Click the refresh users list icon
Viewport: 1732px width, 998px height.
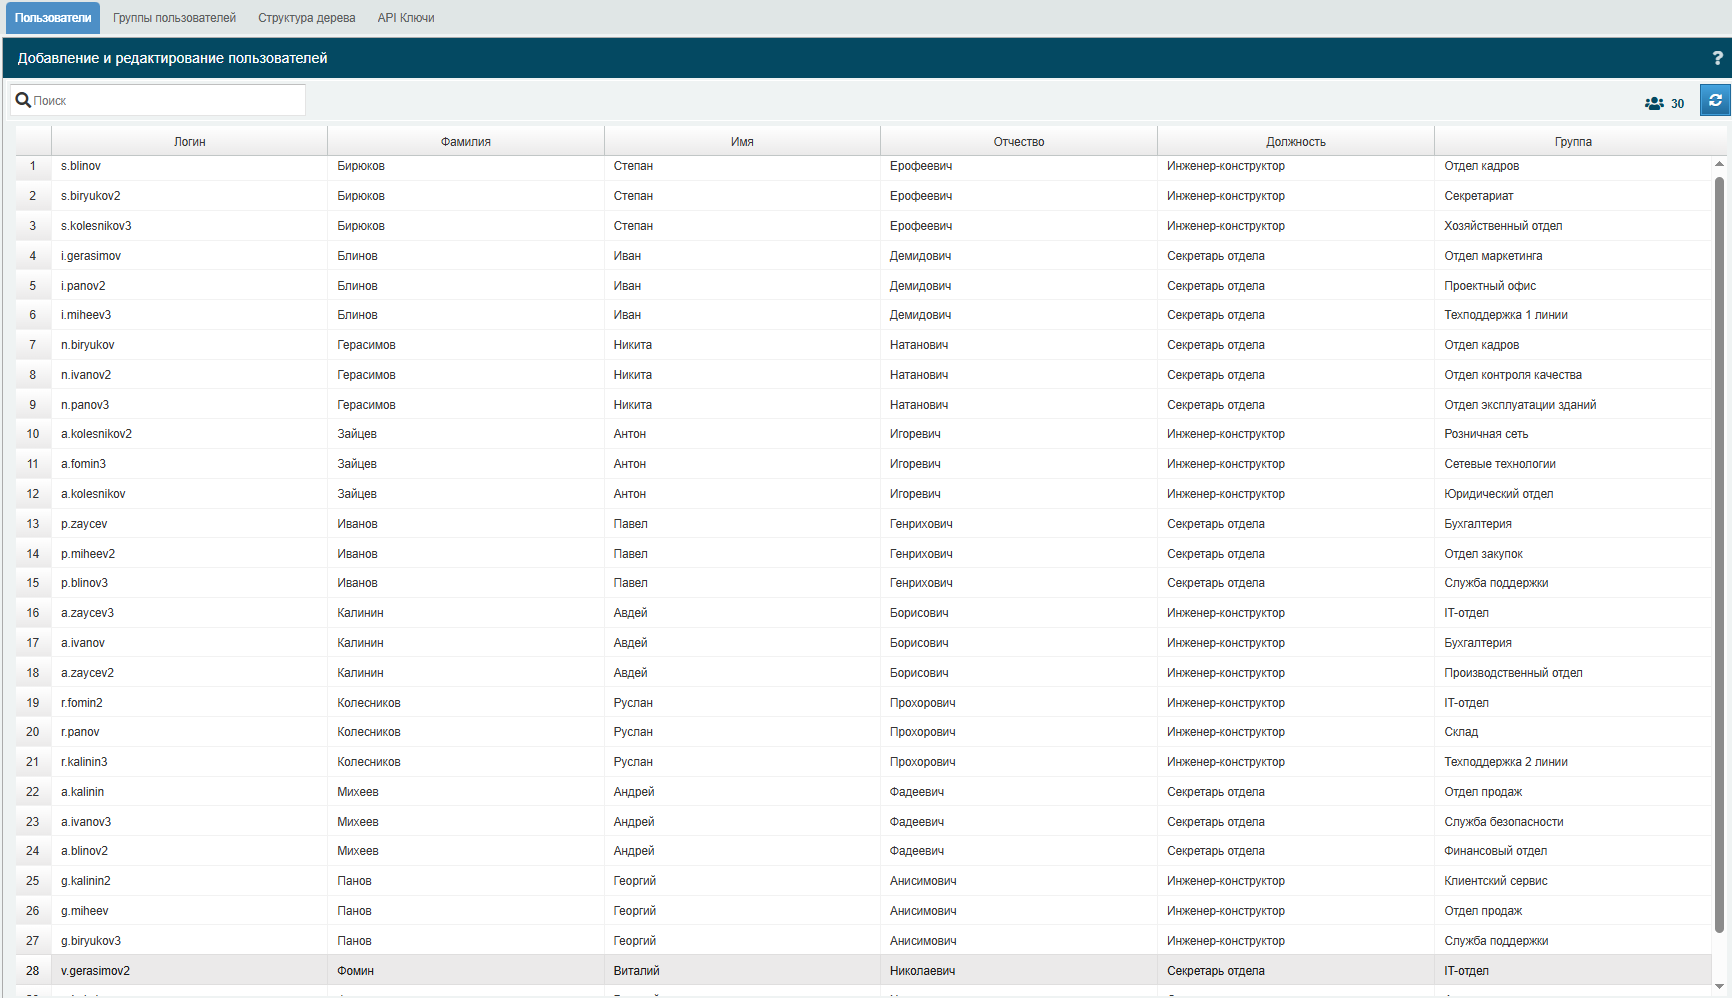coord(1715,100)
